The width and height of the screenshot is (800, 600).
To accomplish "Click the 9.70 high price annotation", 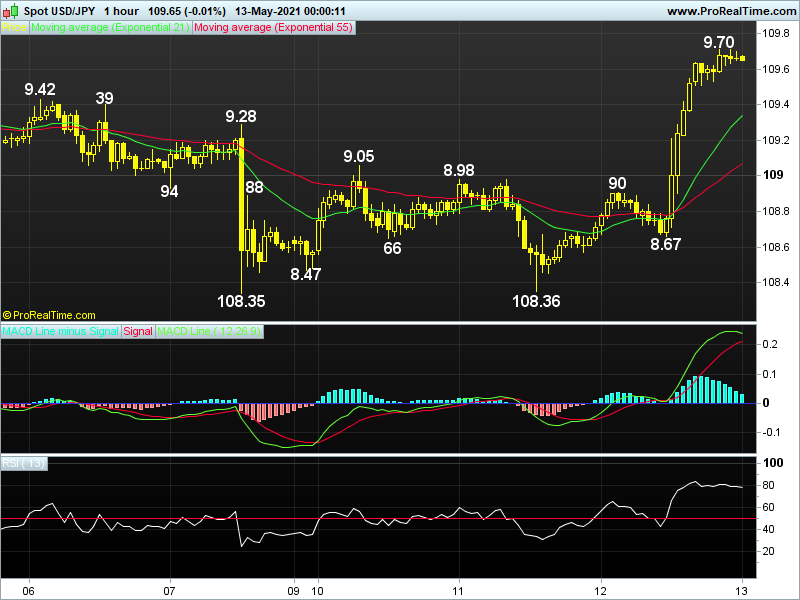I will (718, 42).
